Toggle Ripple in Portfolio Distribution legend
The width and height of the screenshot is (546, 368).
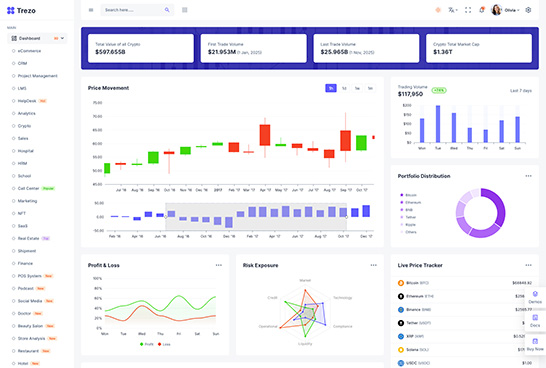click(408, 225)
